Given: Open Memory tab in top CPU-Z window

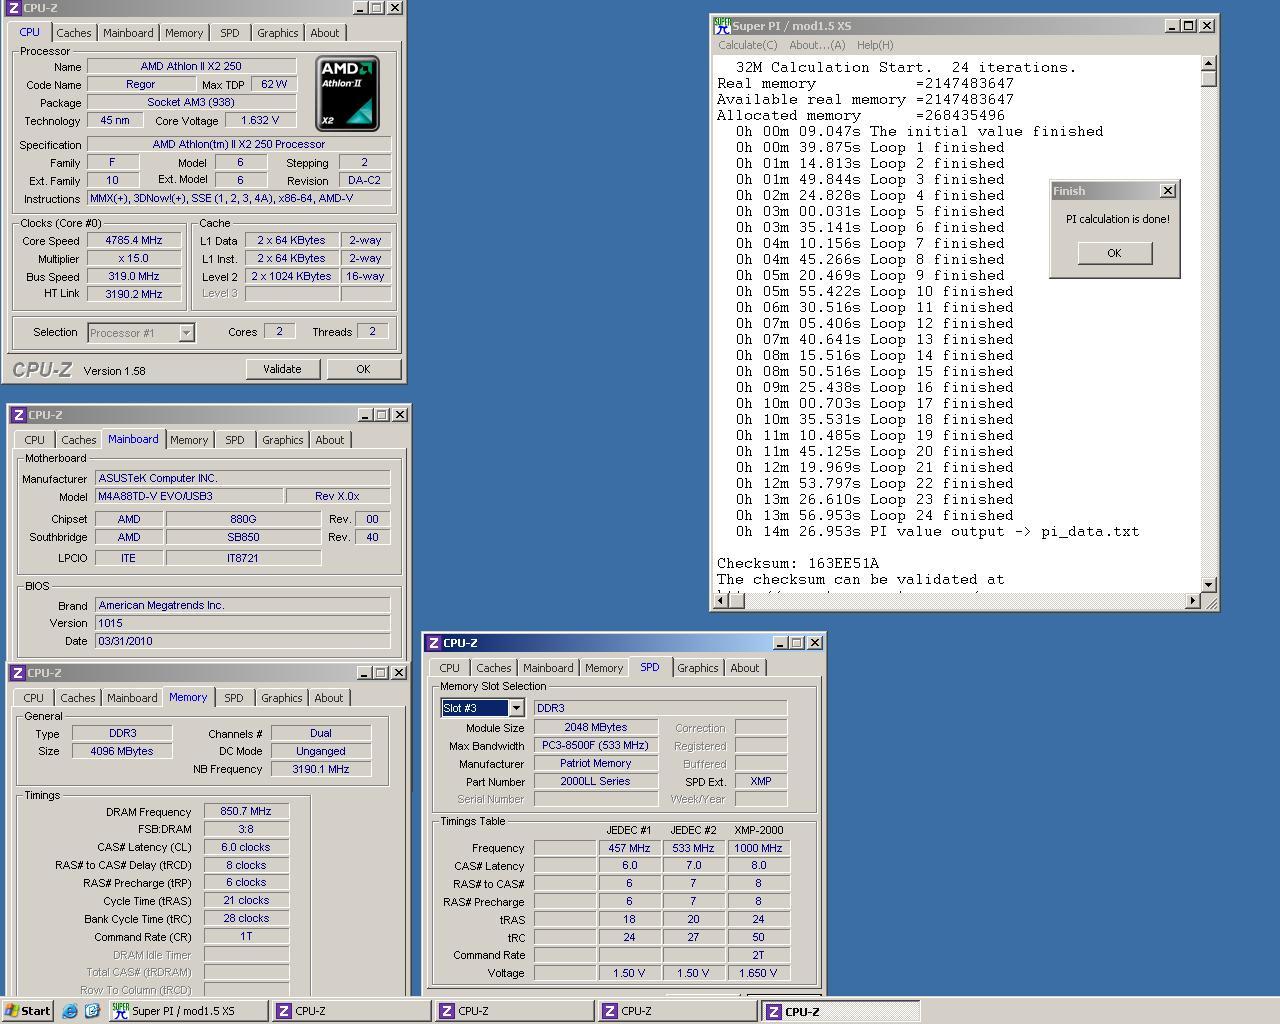Looking at the screenshot, I should pos(184,33).
